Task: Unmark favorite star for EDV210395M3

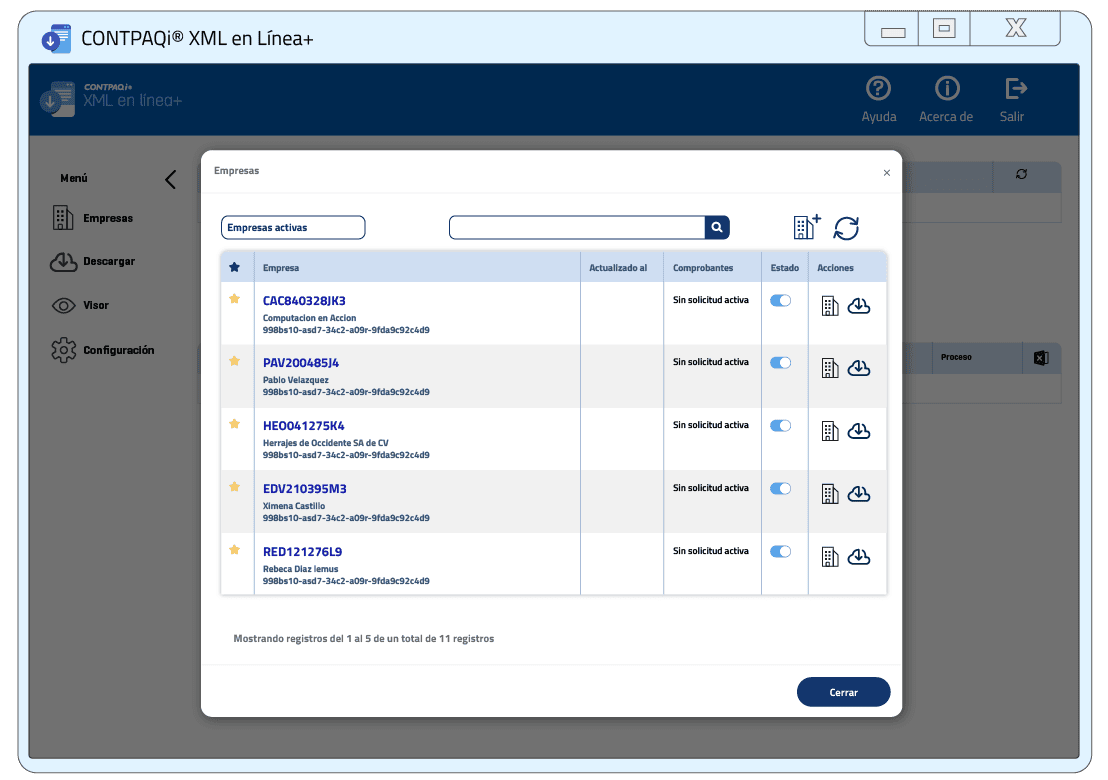Action: click(x=235, y=487)
